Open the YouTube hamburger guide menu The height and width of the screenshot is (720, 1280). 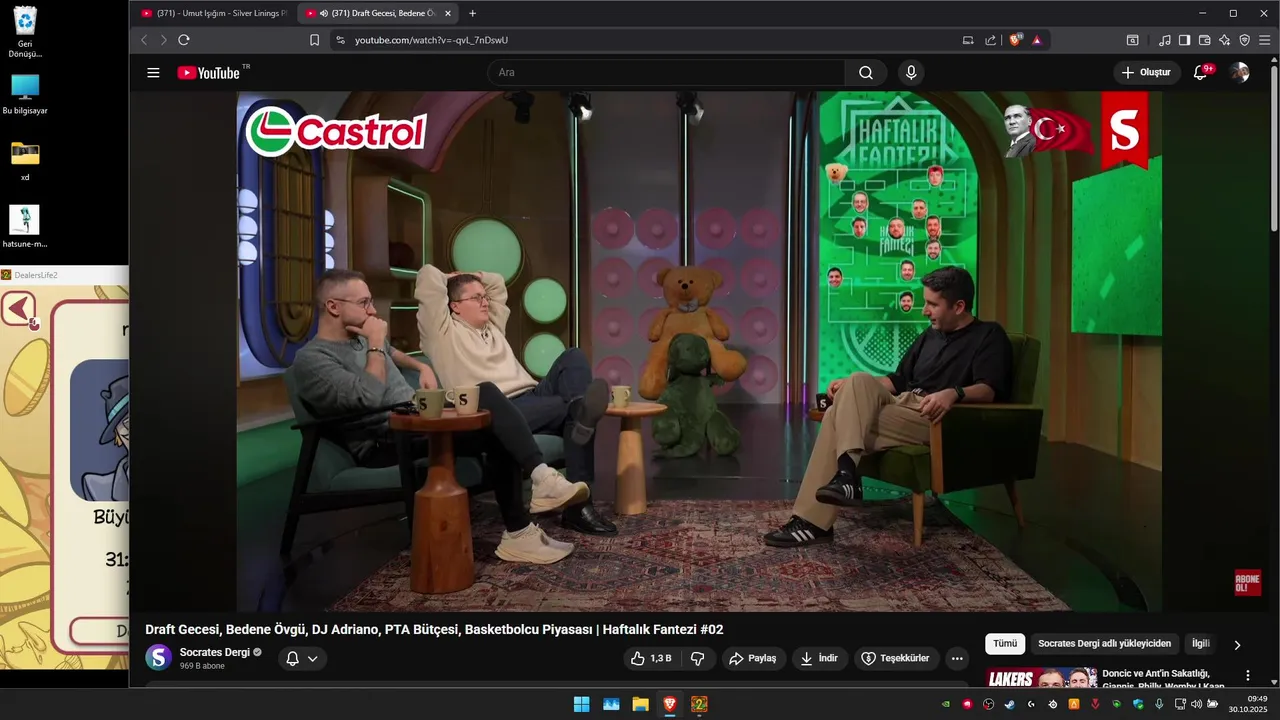coord(153,72)
